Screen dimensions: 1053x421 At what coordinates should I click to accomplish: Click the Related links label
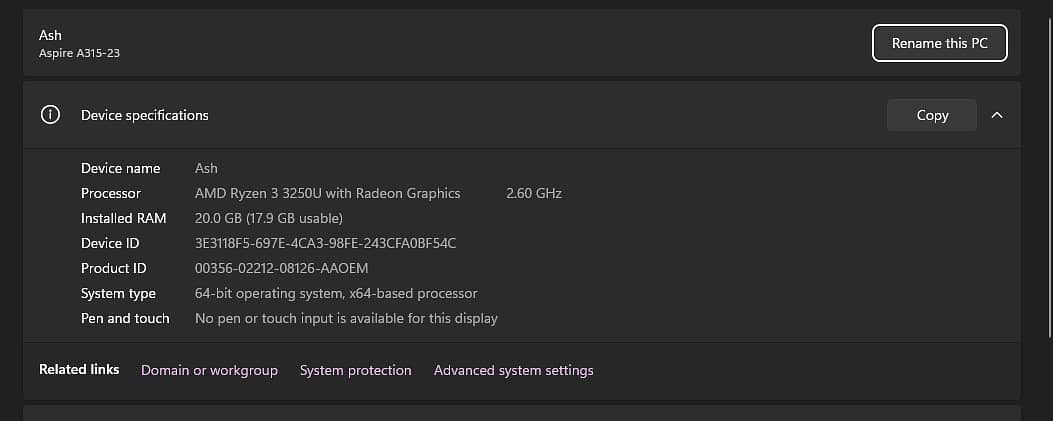[79, 369]
